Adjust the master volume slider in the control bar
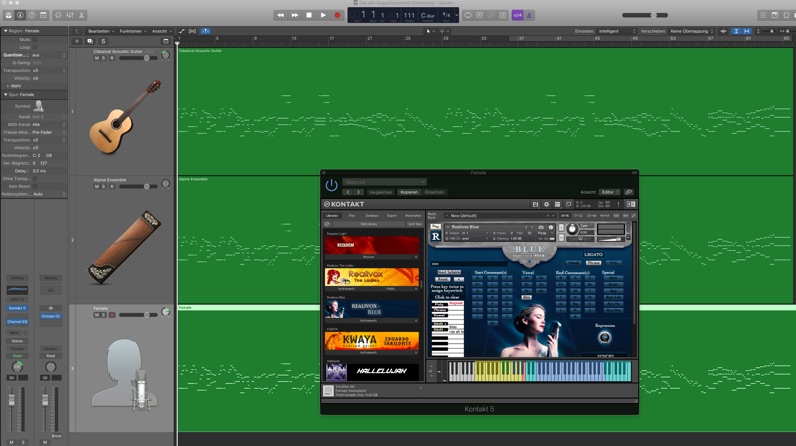 point(645,15)
